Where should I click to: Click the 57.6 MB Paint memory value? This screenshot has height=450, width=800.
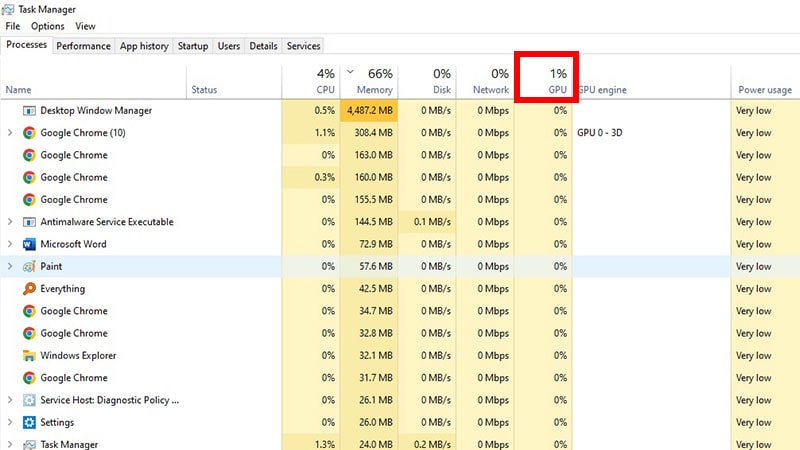click(376, 266)
